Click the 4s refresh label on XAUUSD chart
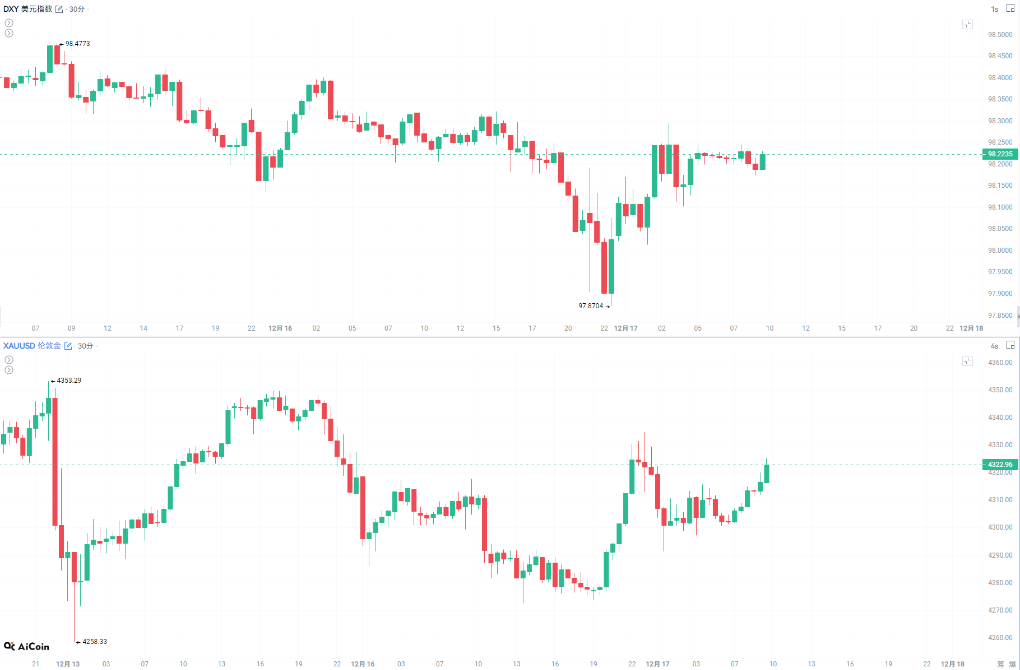 (994, 346)
